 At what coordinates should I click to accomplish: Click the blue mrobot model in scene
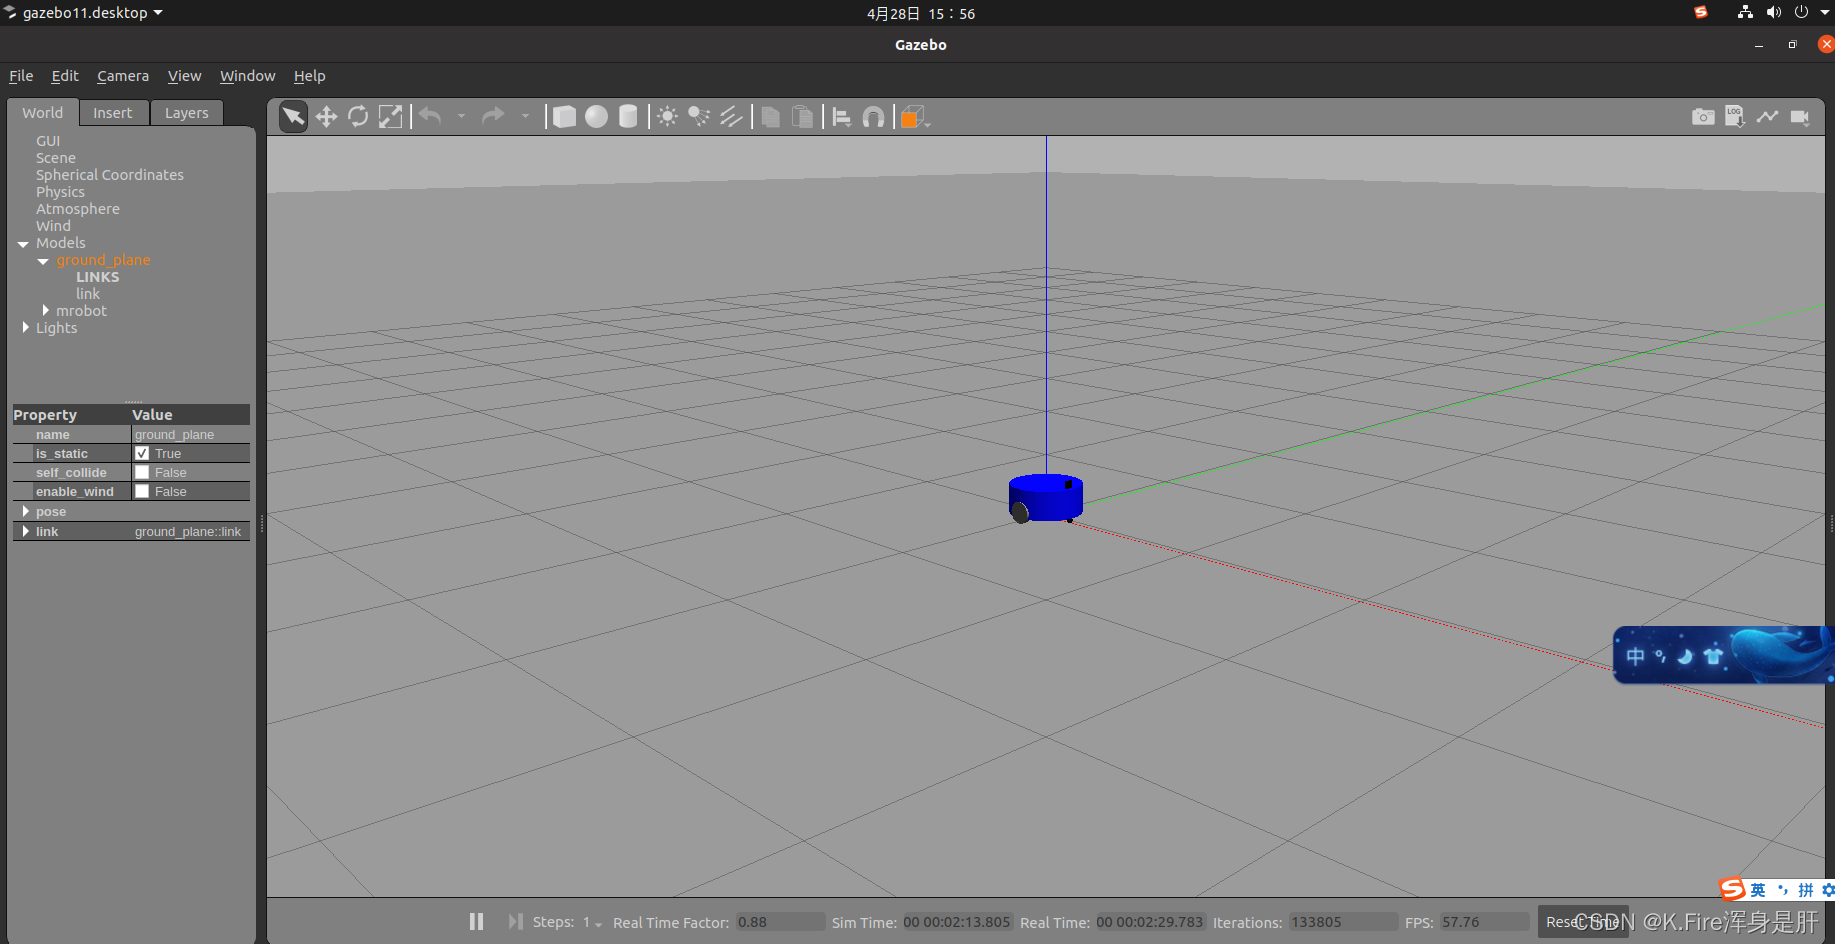coord(1046,497)
